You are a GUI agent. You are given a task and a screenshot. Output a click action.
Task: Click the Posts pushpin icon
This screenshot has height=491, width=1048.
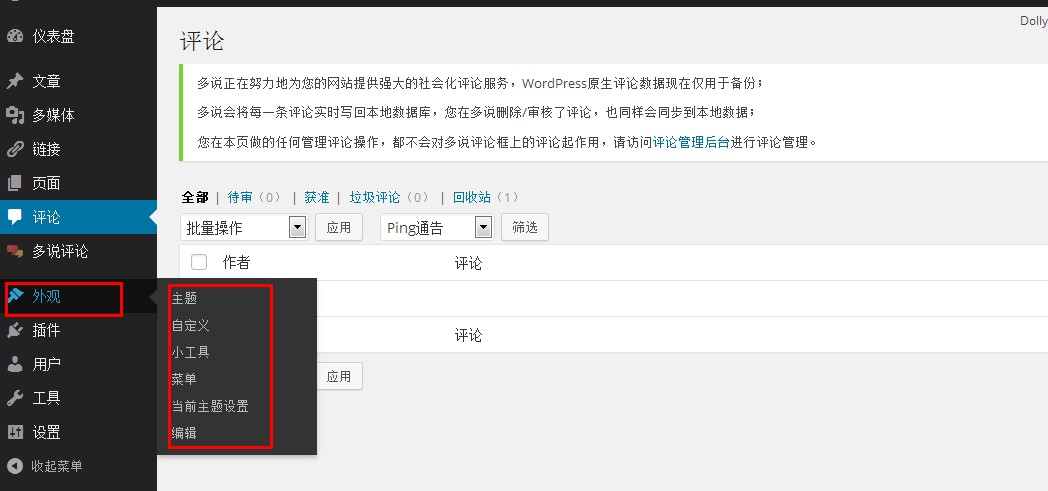15,81
